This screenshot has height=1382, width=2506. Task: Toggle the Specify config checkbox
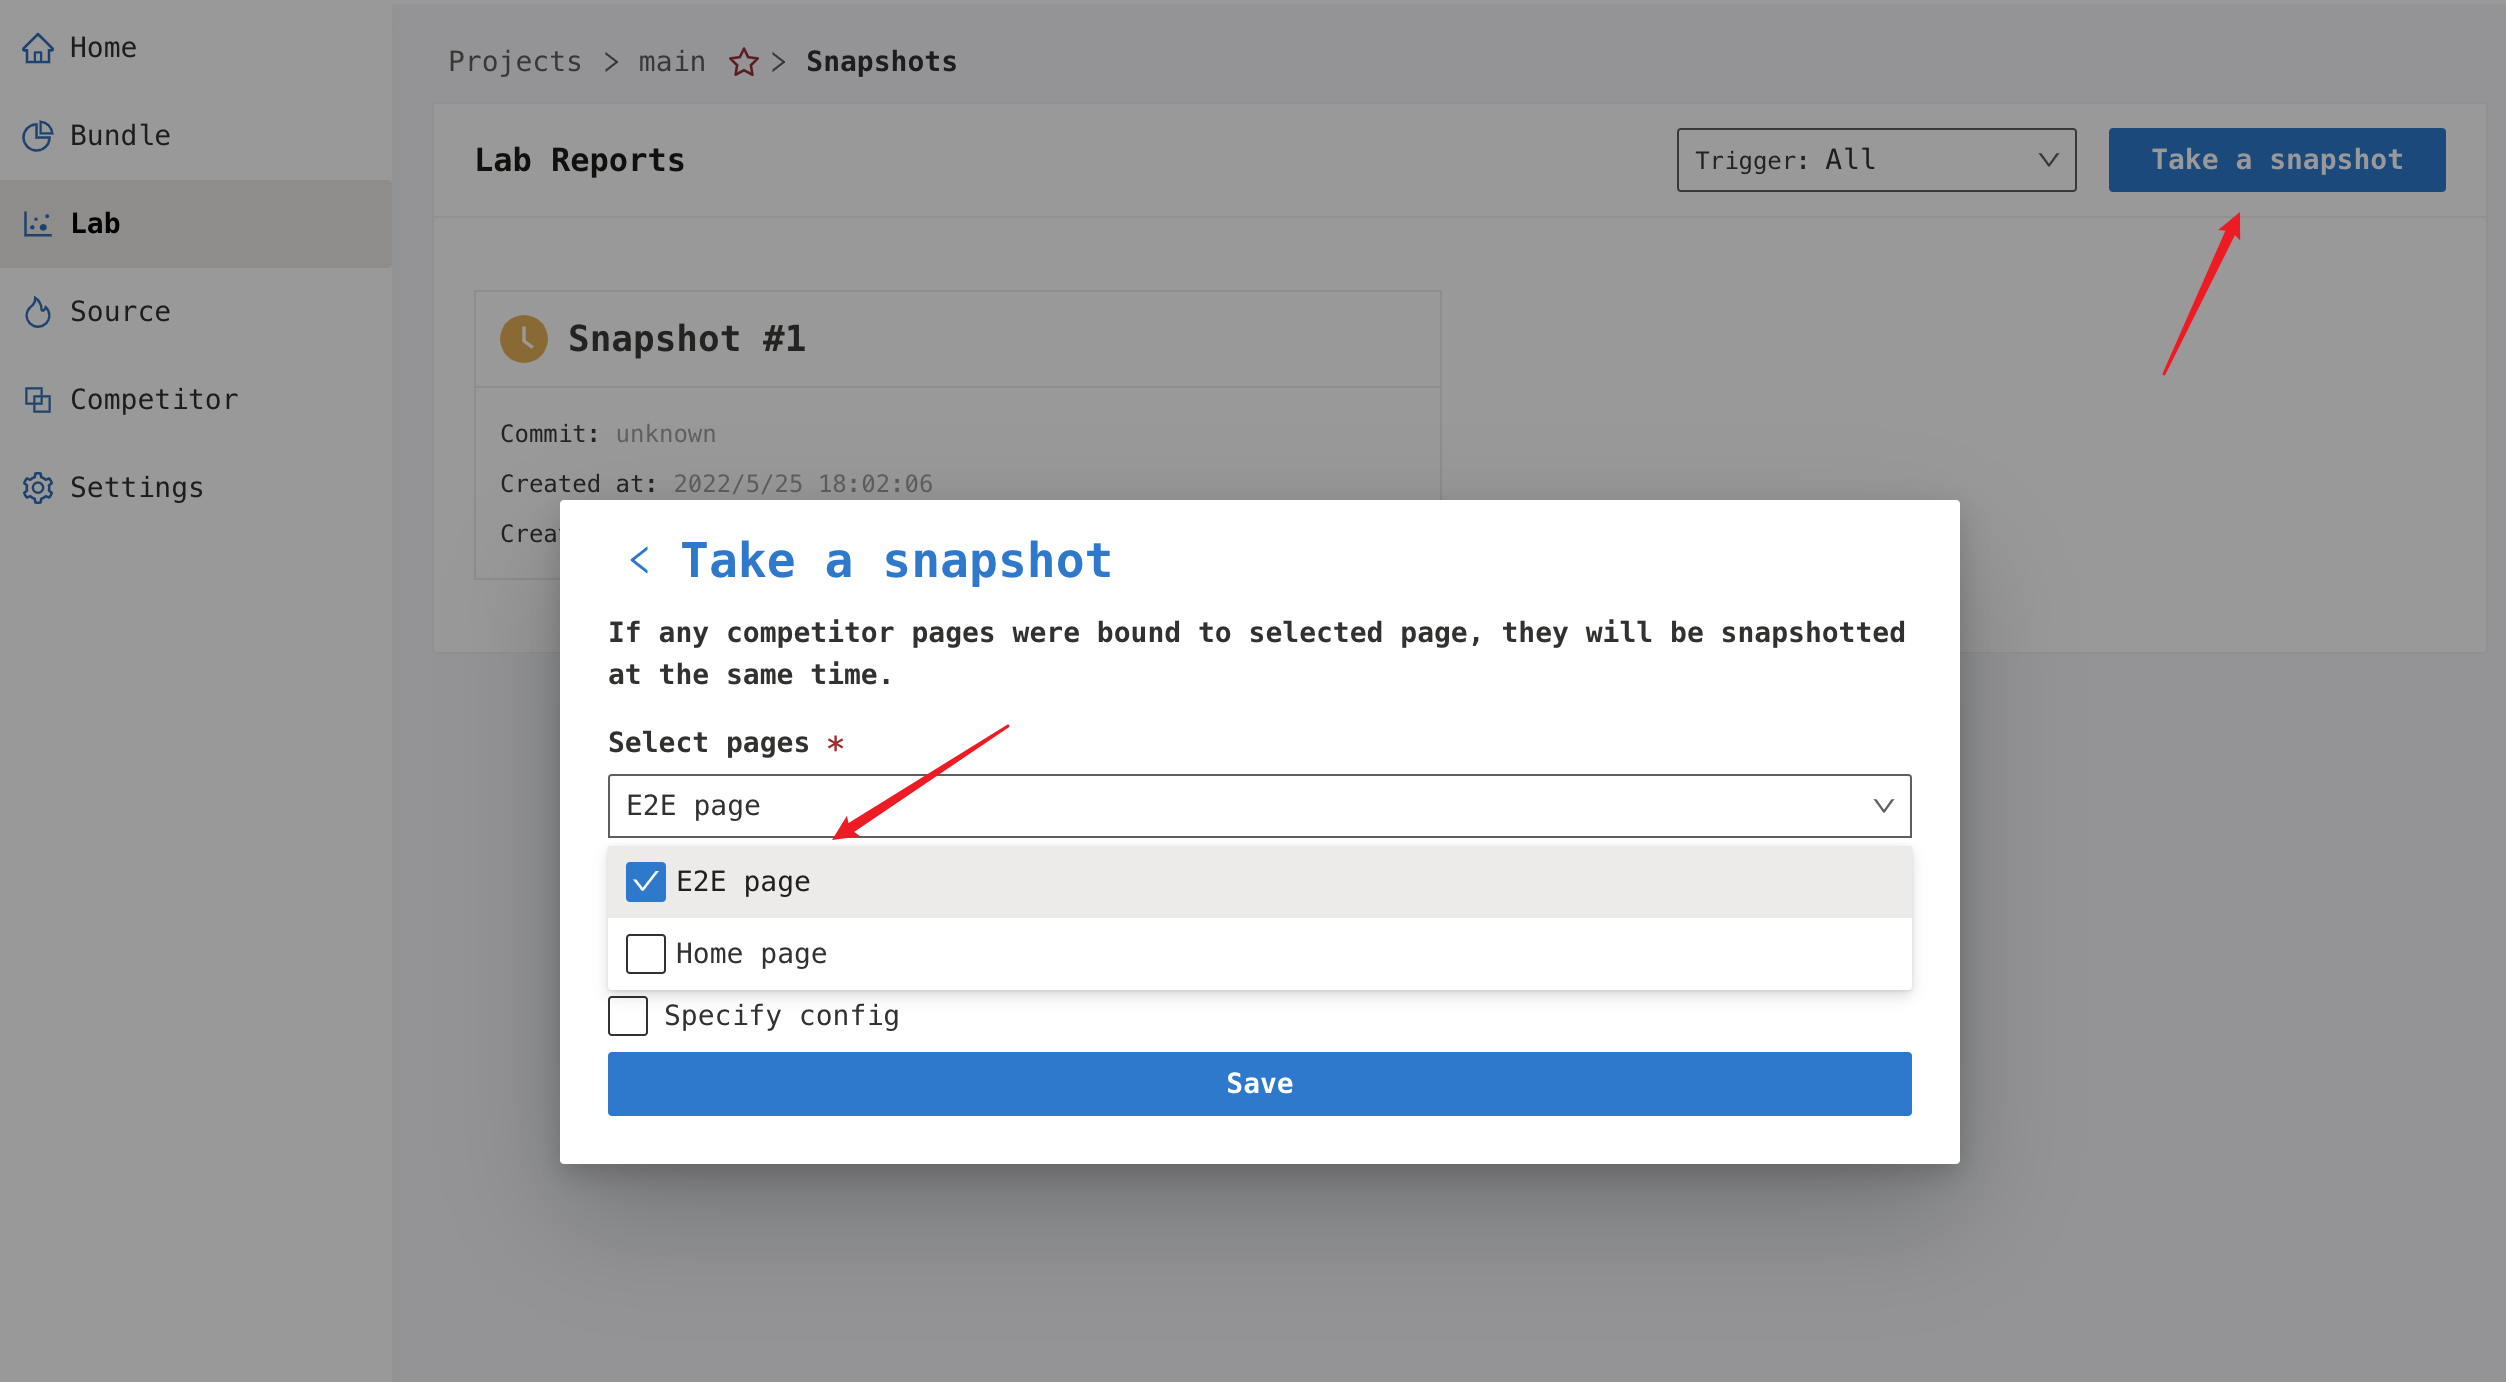coord(624,1016)
